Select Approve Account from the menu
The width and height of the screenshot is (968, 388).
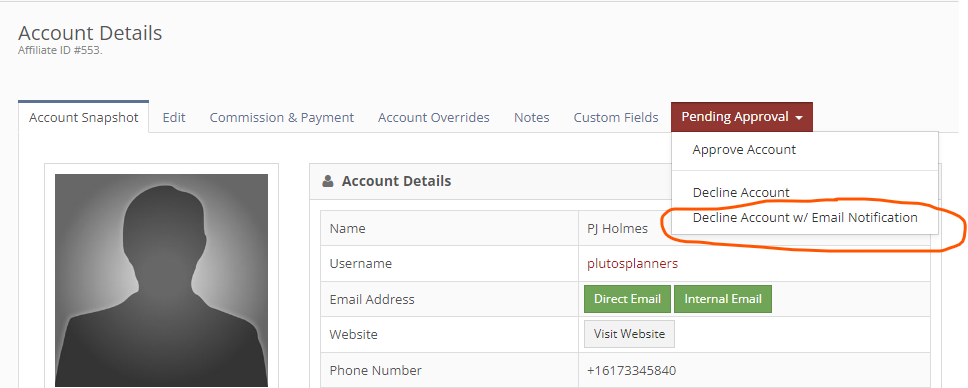[744, 150]
